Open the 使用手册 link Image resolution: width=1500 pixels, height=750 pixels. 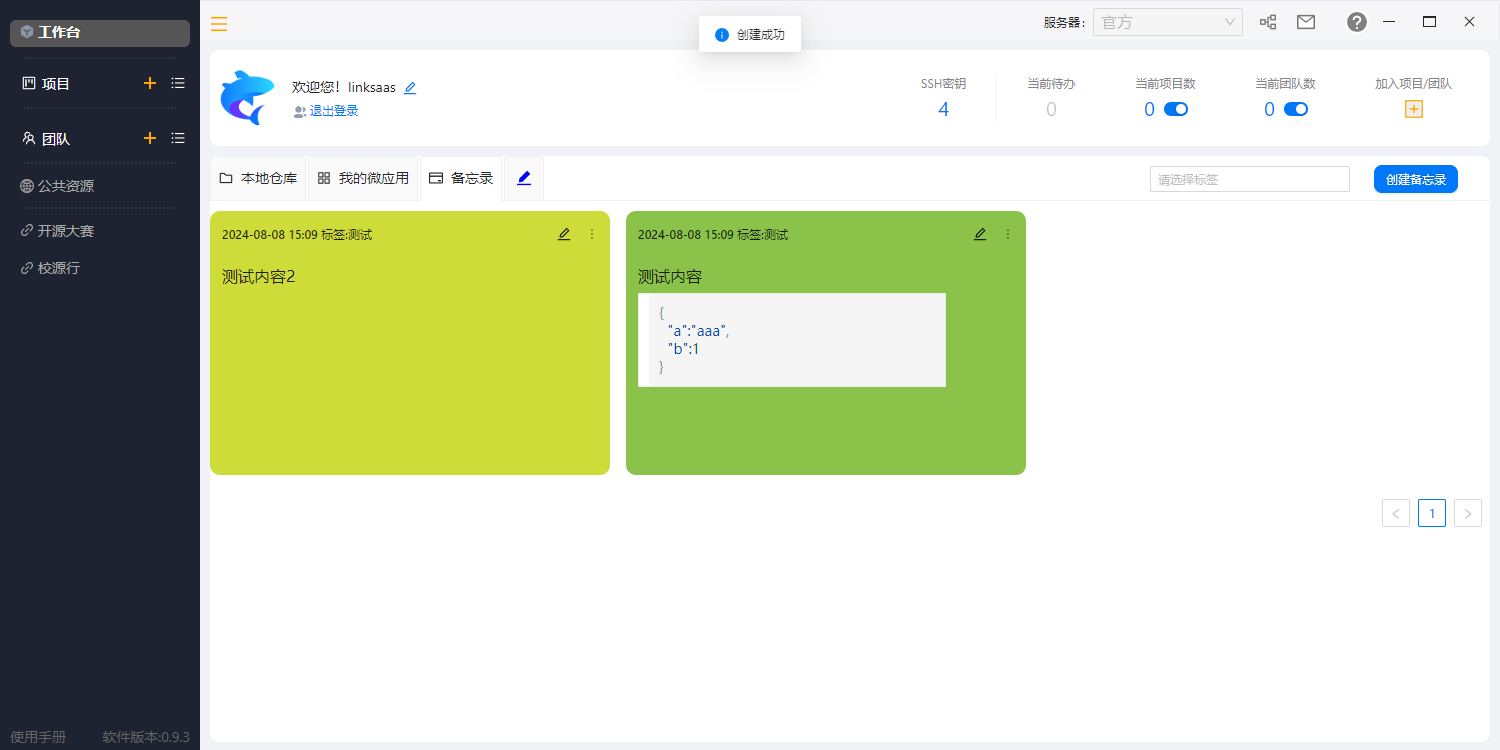38,737
